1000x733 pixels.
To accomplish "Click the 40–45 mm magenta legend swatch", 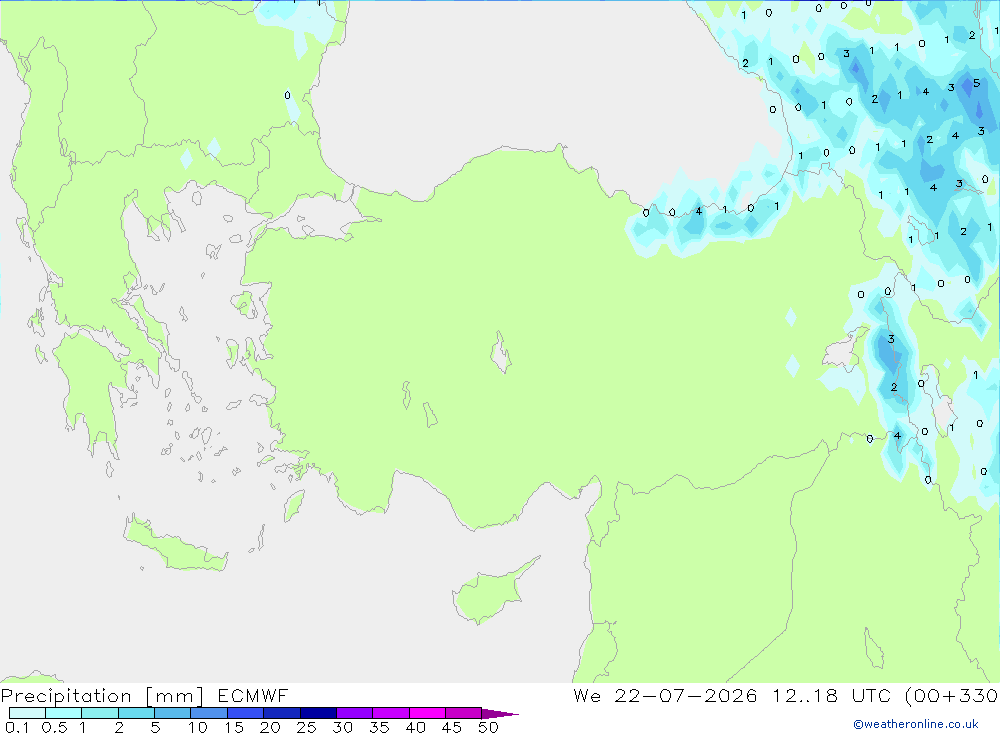I will click(x=427, y=713).
